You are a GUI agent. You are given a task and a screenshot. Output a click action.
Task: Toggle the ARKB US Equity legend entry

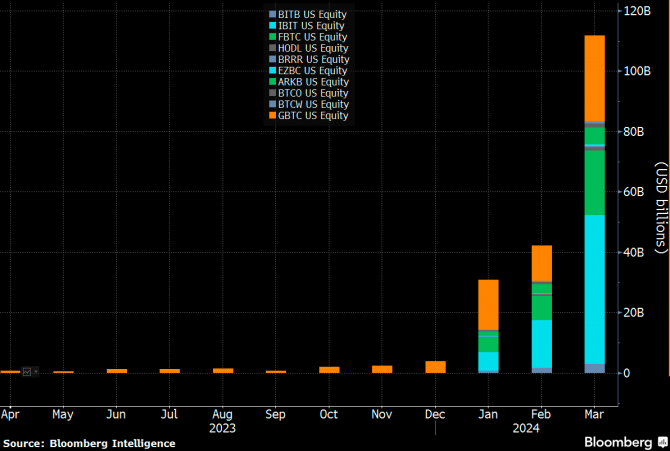(x=309, y=82)
